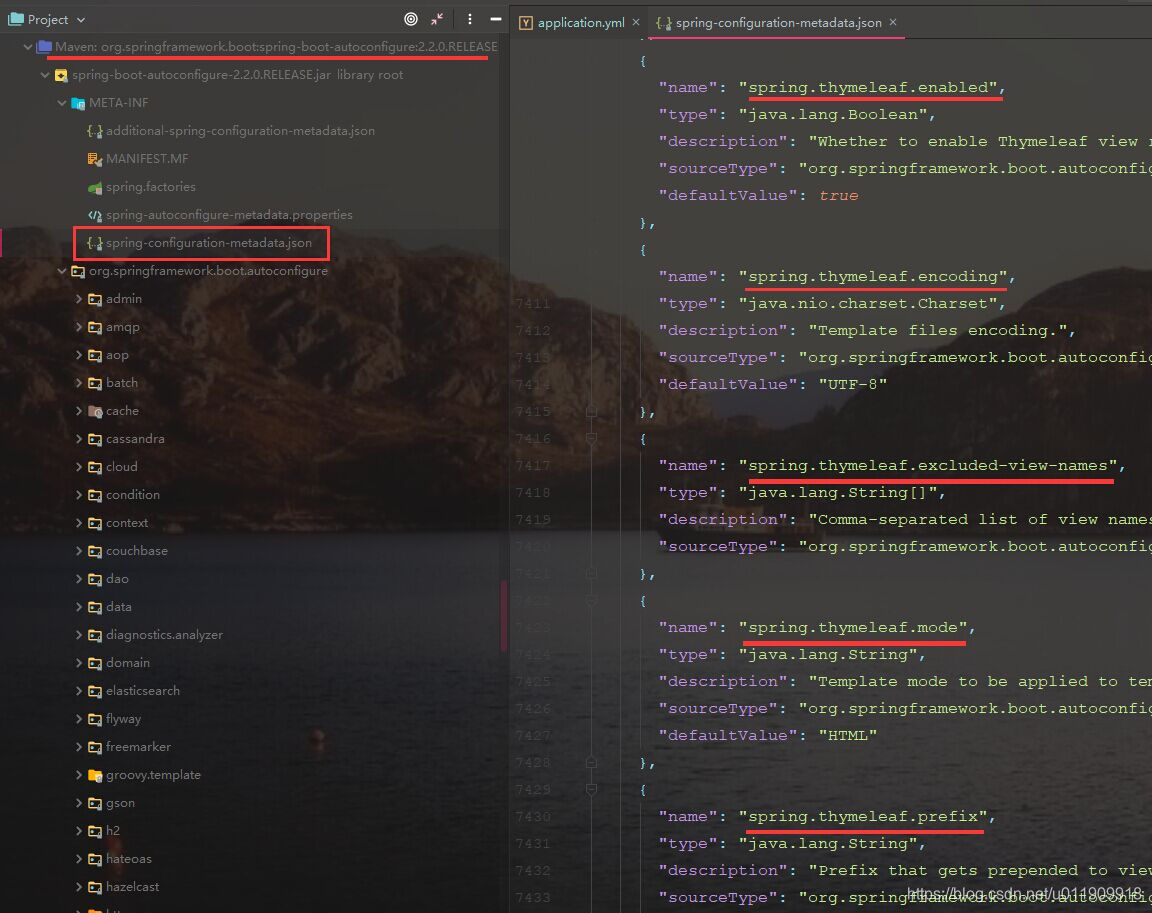1152x913 pixels.
Task: Collapse all nodes in Project panel
Action: click(x=437, y=19)
